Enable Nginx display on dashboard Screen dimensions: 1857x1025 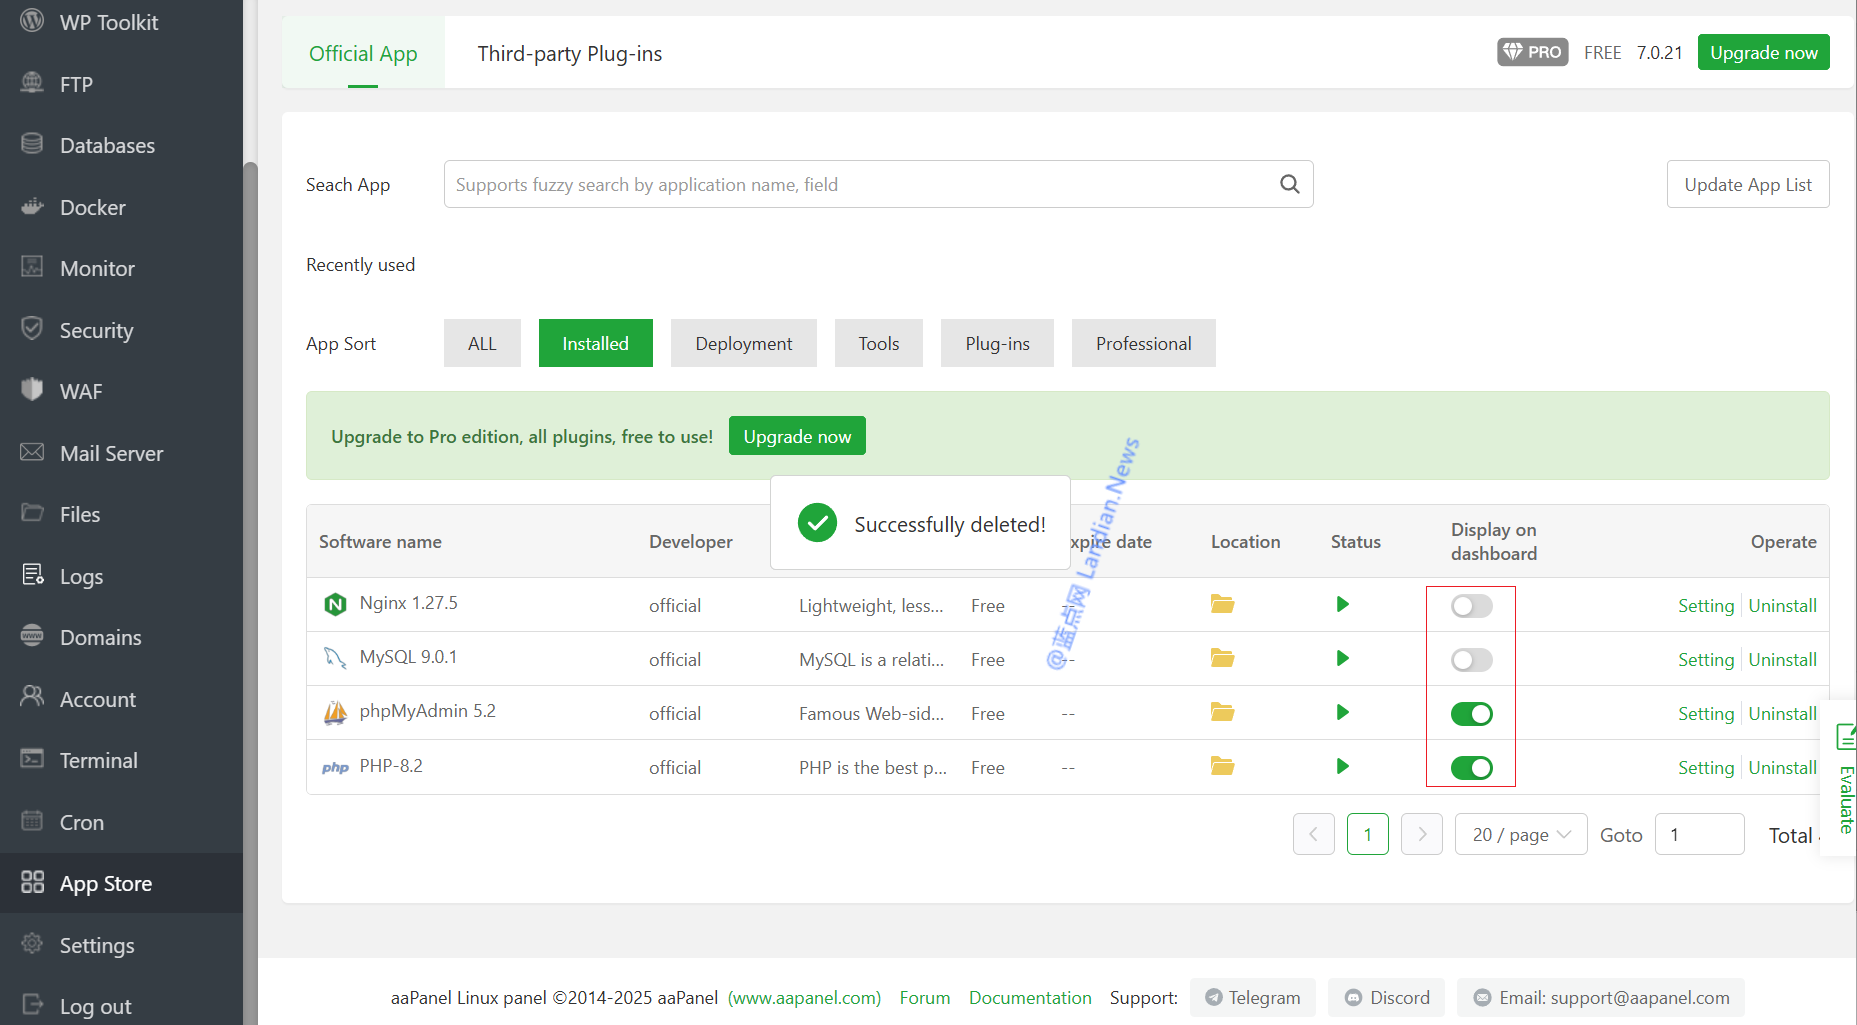coord(1471,606)
